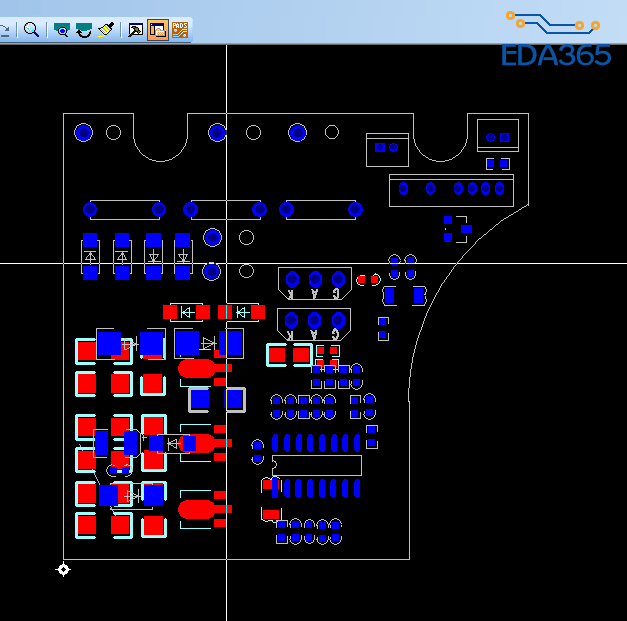Select the lower K A G three-pin component
The image size is (627, 621).
tap(314, 324)
